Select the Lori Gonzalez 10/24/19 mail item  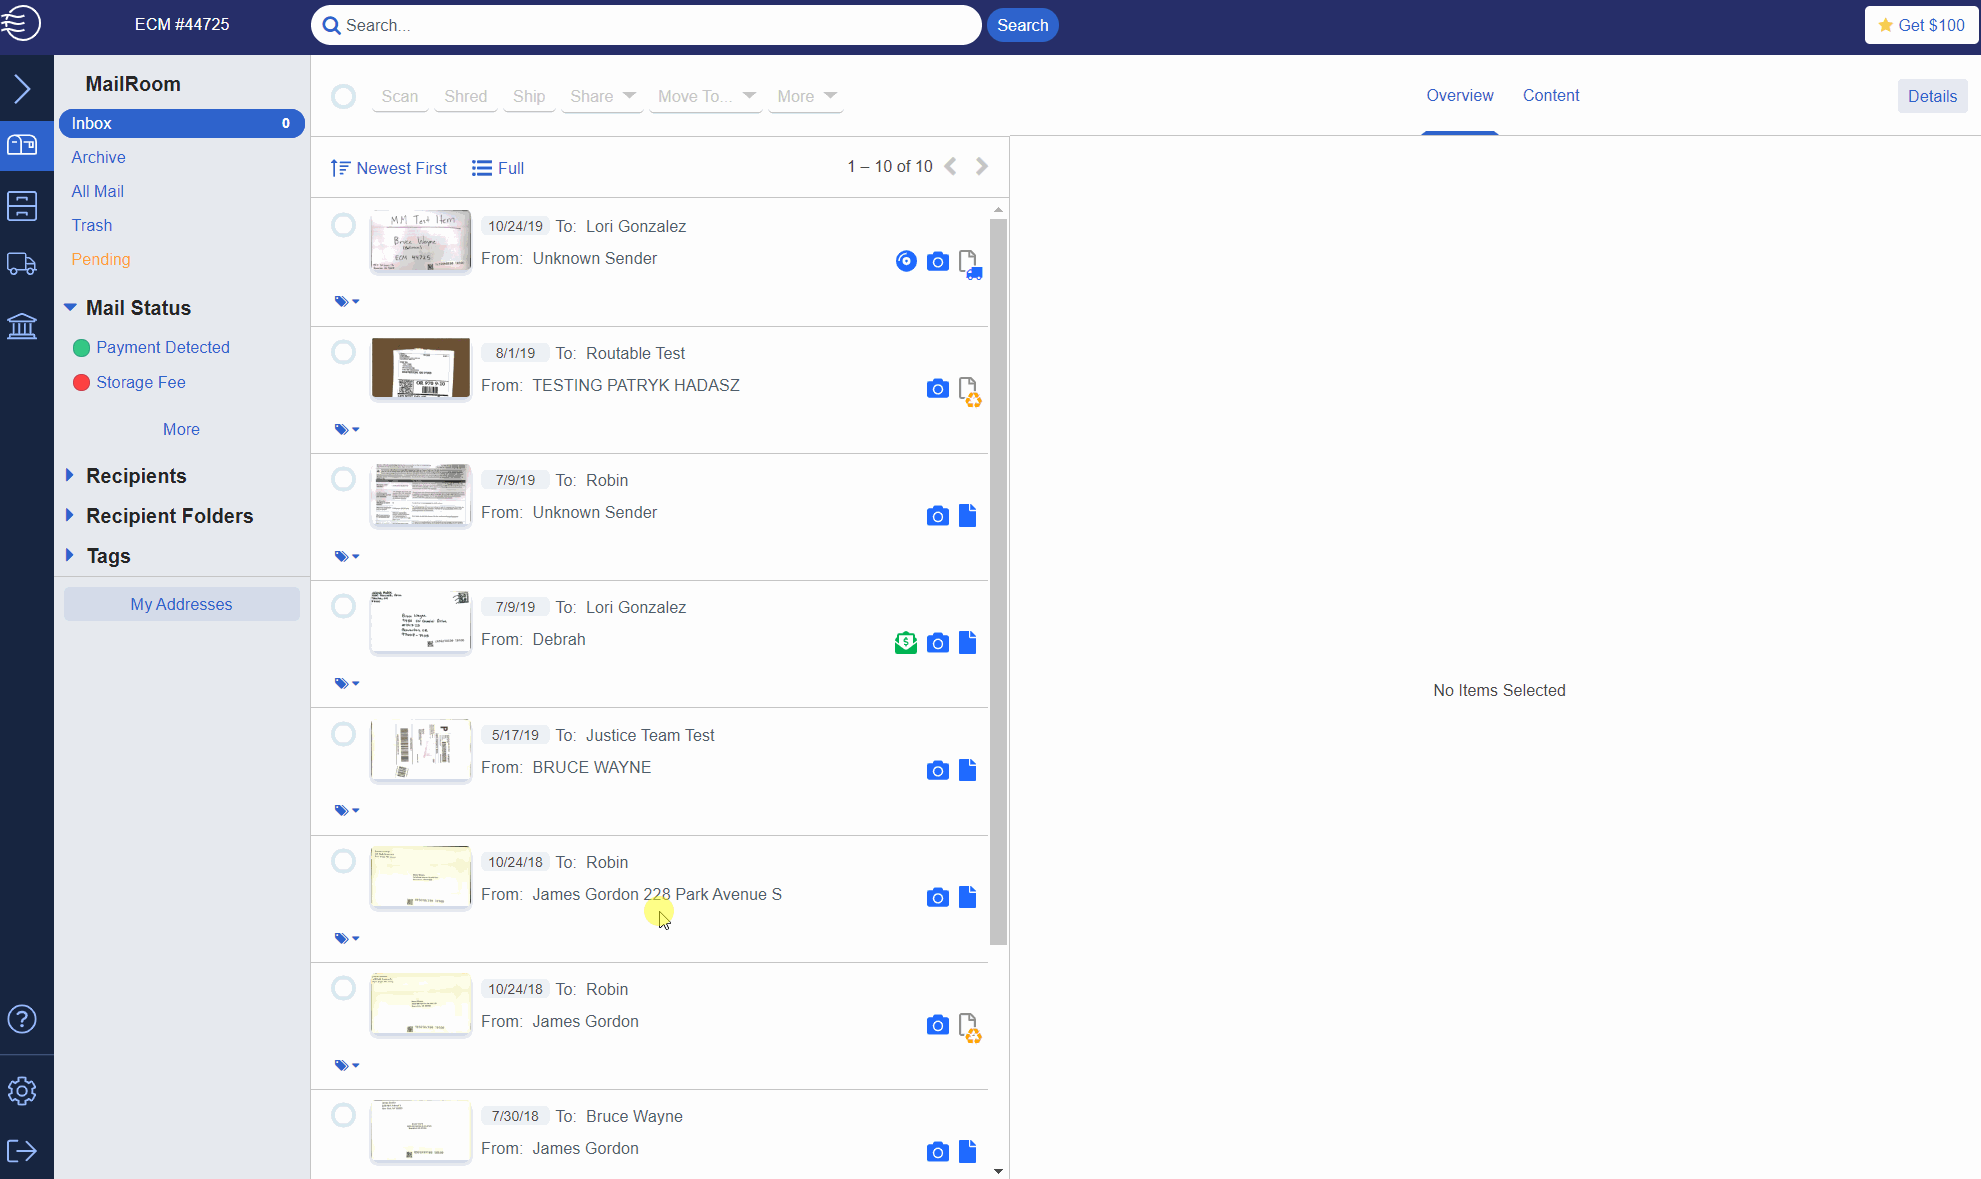coord(343,225)
